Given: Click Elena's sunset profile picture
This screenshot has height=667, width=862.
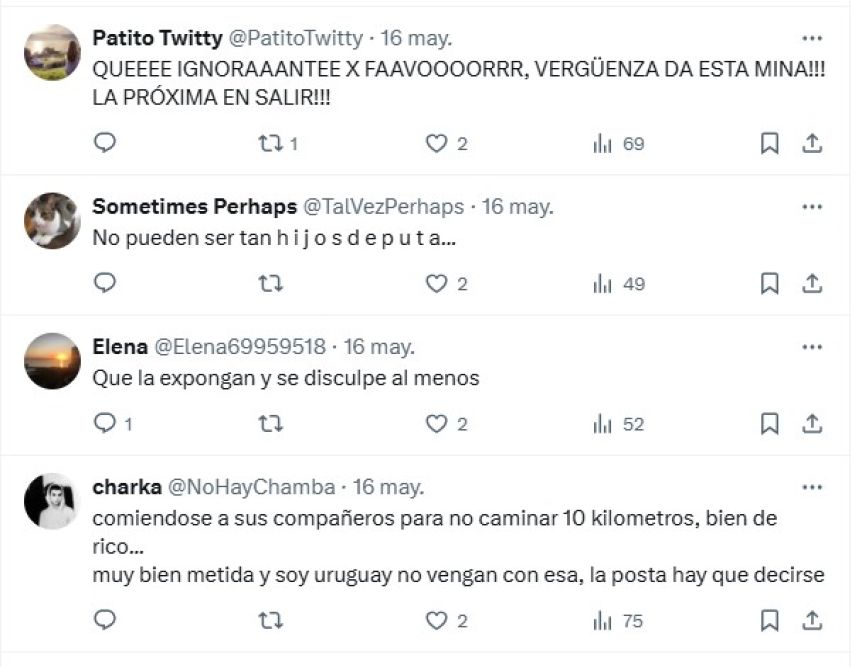Looking at the screenshot, I should 52,361.
